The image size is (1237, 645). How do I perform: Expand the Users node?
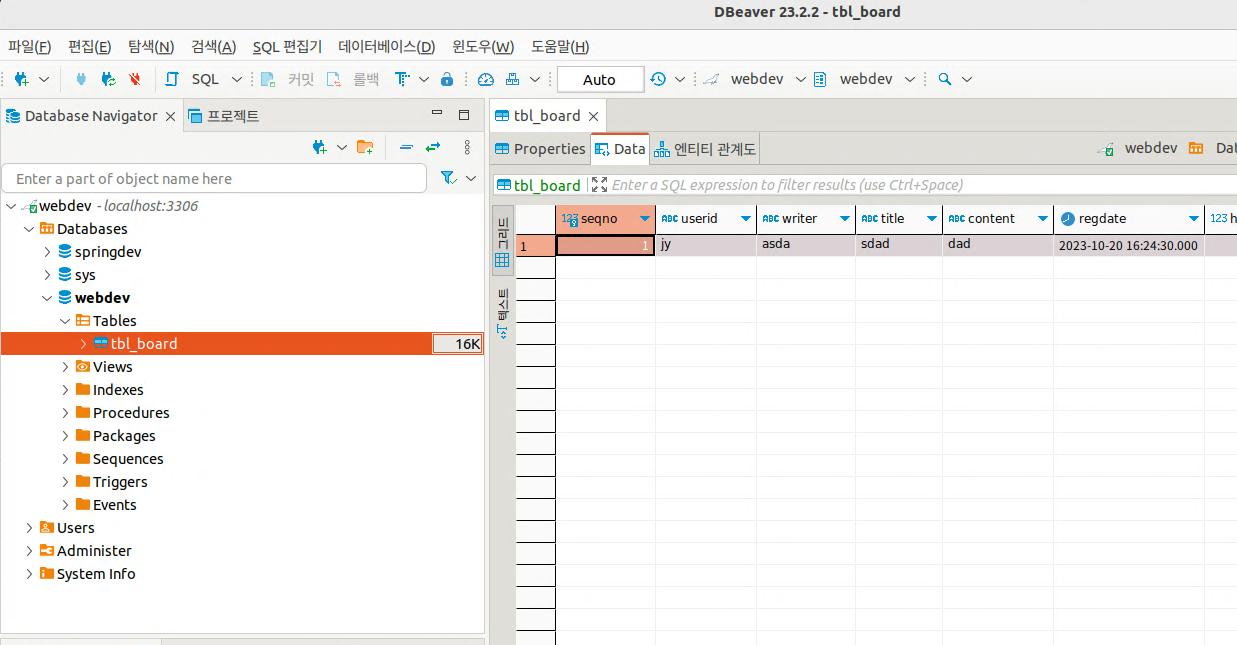[x=29, y=528]
